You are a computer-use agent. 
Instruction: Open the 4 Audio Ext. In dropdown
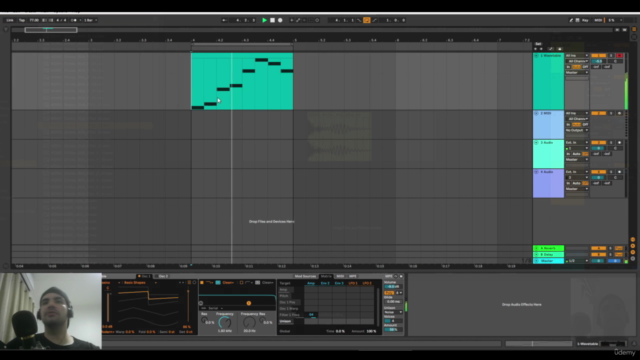click(x=577, y=172)
